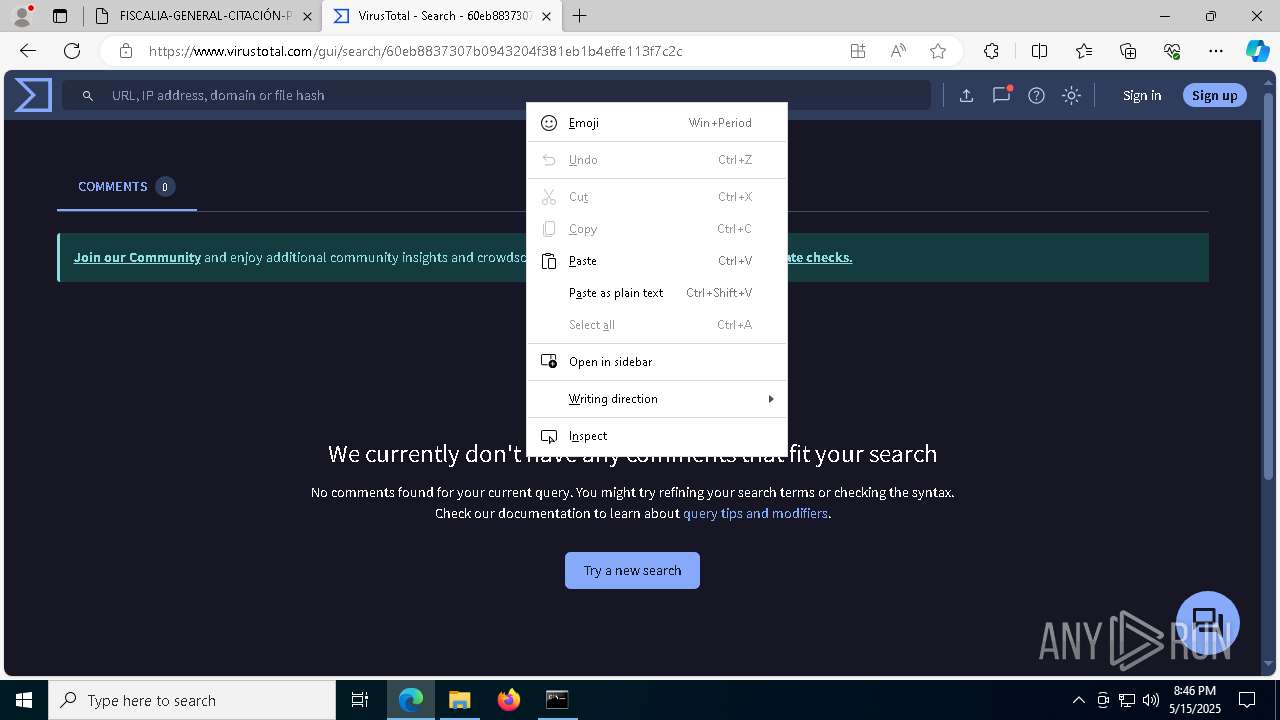Add page to favorites star icon
Viewport: 1280px width, 720px height.
pos(937,51)
